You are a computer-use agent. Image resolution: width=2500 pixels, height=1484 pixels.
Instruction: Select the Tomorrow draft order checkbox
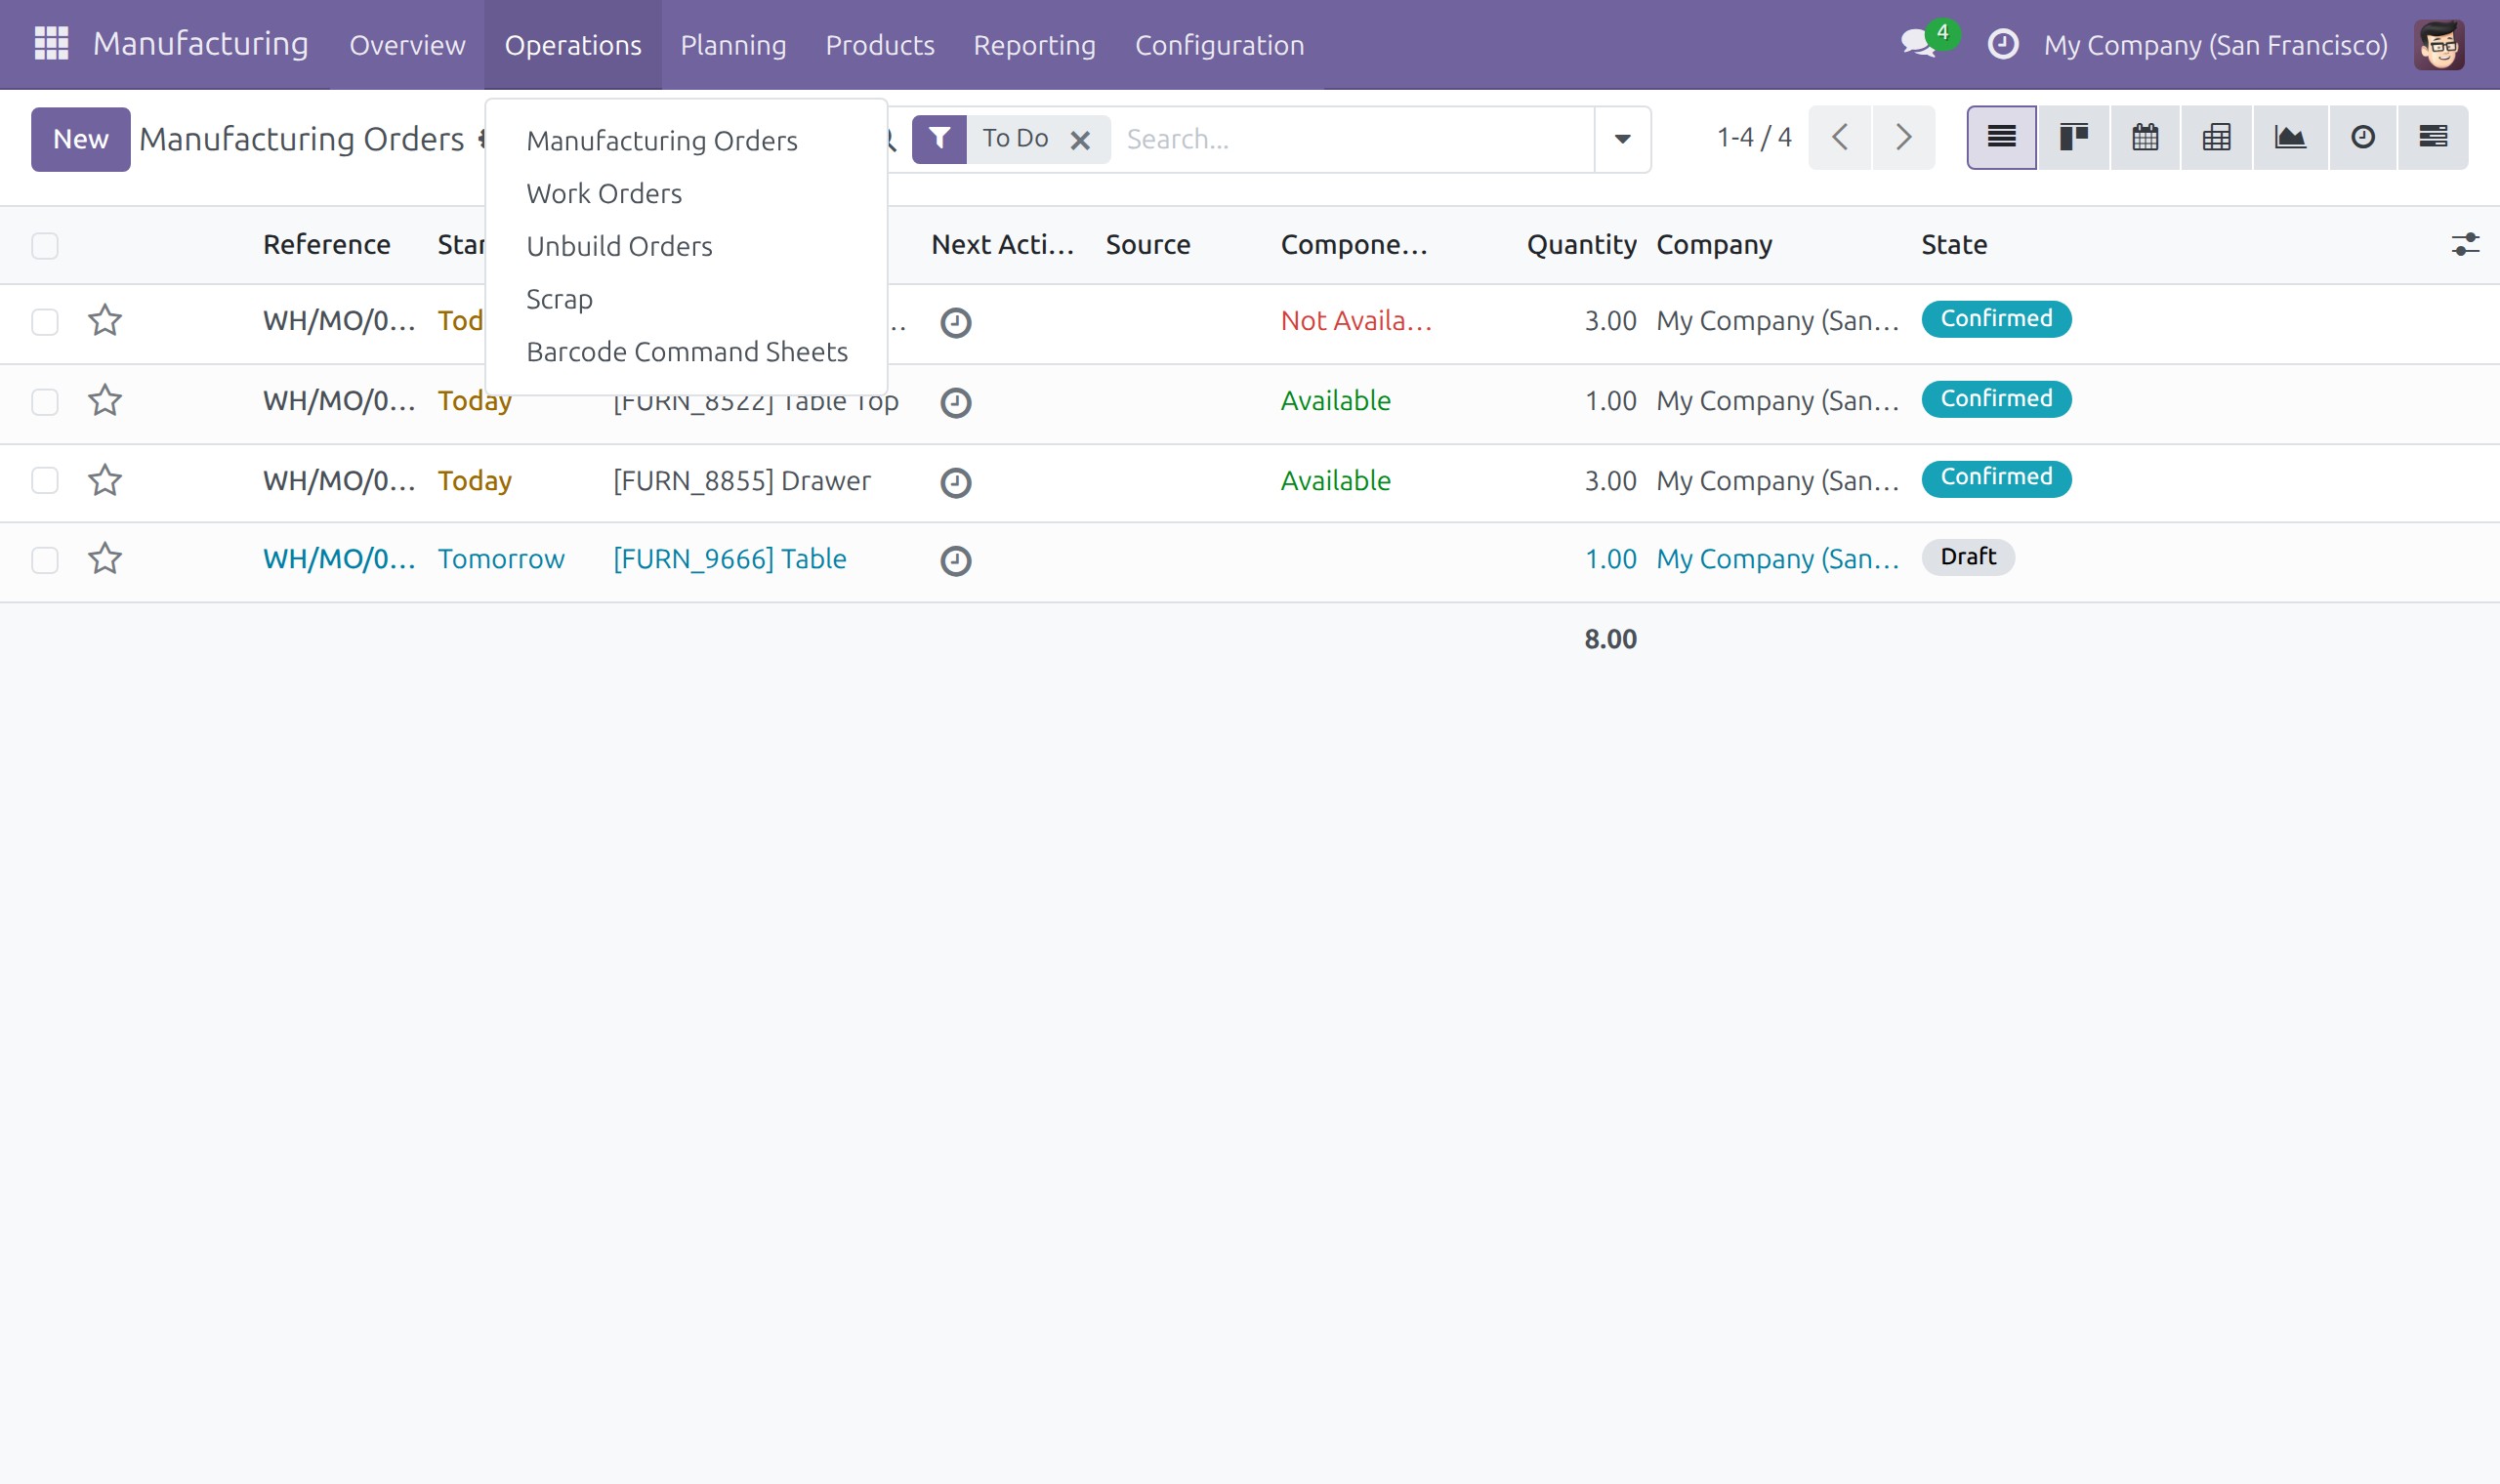(45, 559)
